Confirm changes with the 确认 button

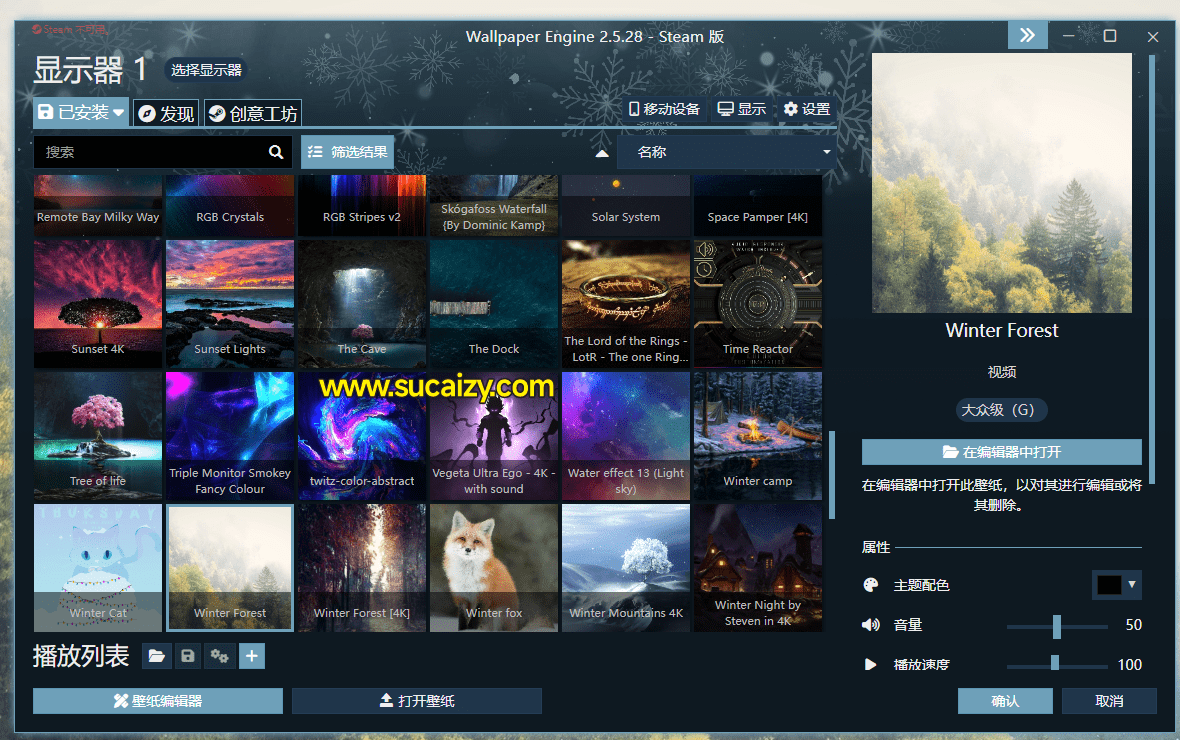click(1005, 700)
